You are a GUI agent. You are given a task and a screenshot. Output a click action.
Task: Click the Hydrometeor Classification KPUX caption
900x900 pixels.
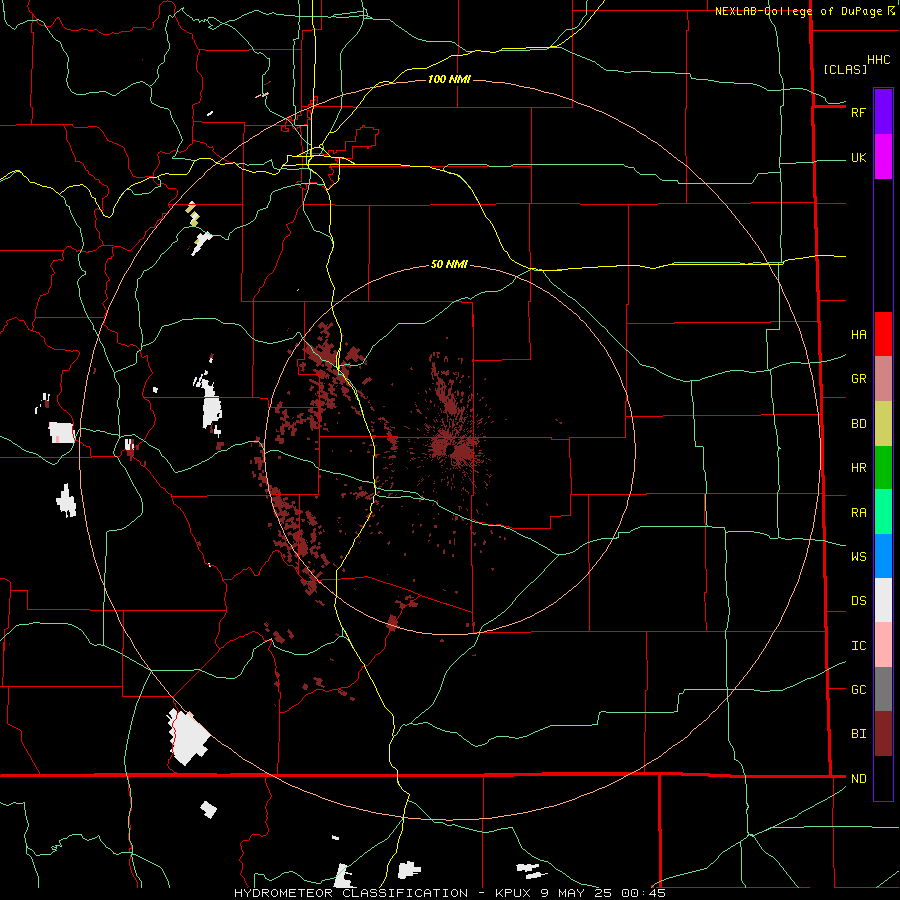(449, 893)
